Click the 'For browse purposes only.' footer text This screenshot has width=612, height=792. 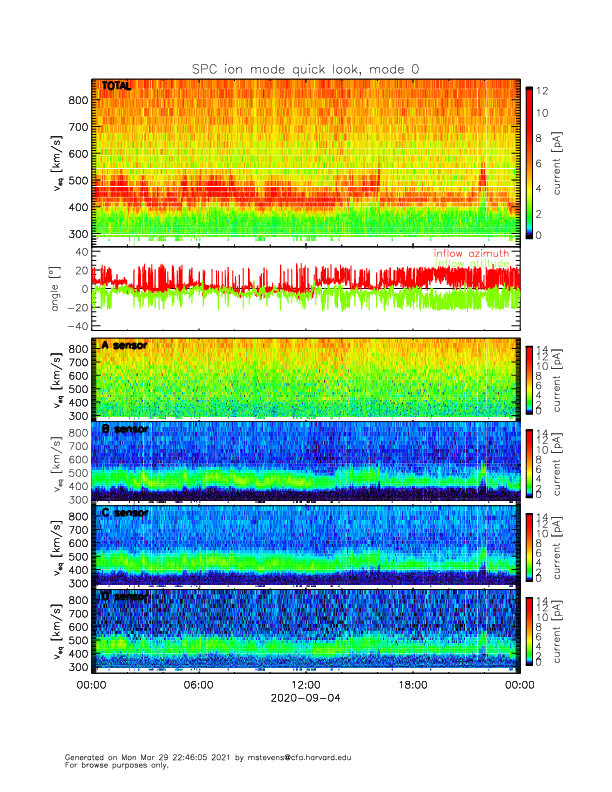point(112,765)
